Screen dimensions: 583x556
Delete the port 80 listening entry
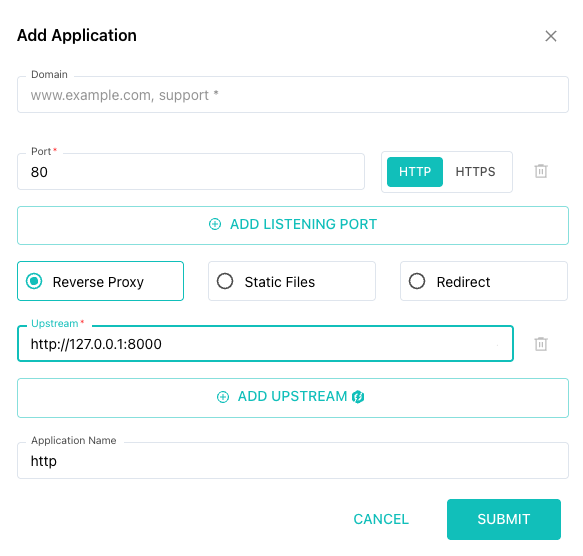541,171
